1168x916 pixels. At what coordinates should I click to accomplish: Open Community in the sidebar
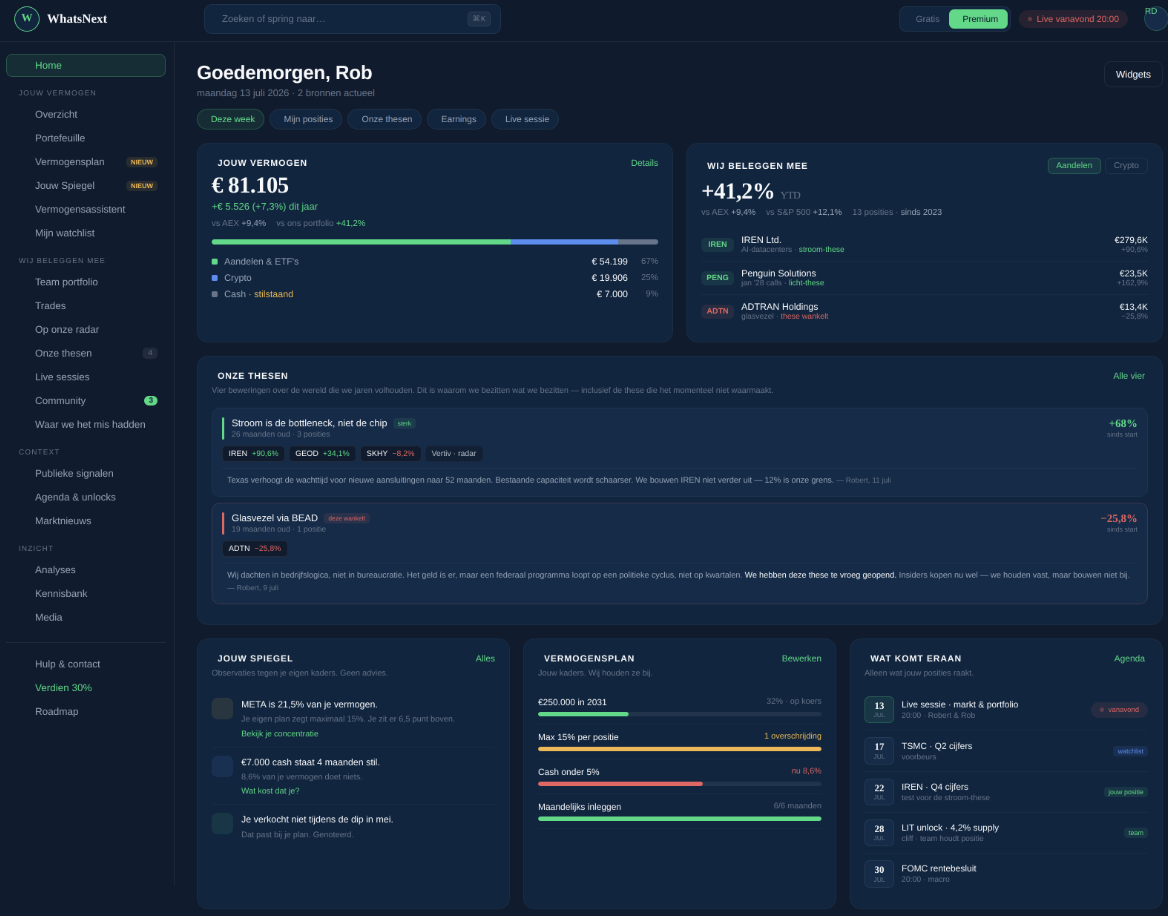86,401
